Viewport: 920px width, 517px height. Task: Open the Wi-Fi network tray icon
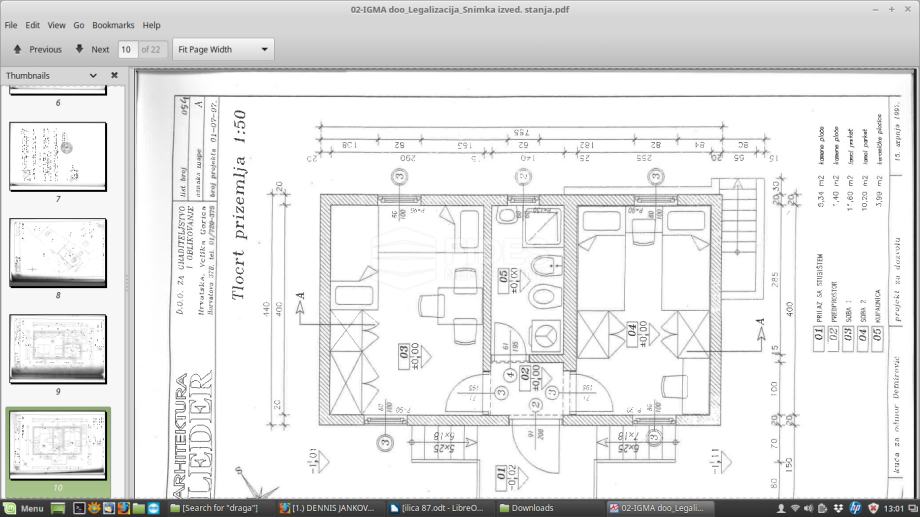pyautogui.click(x=795, y=508)
